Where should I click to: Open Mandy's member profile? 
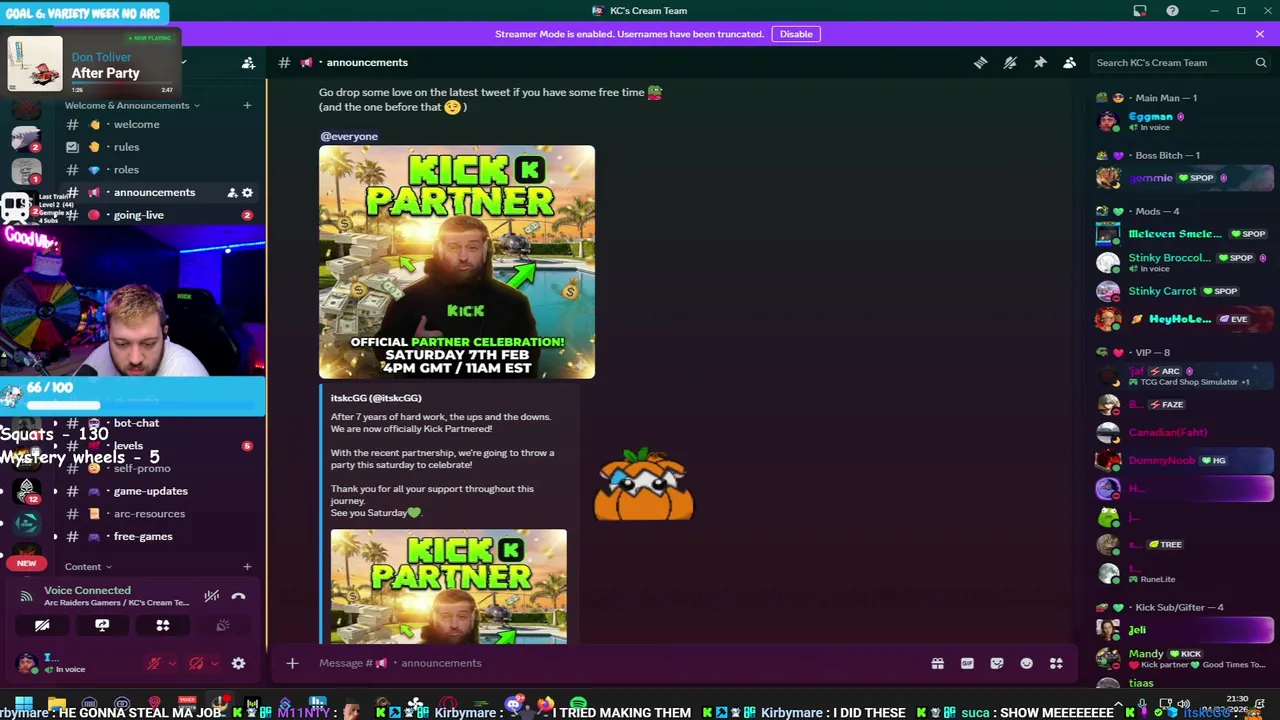tap(1185, 658)
